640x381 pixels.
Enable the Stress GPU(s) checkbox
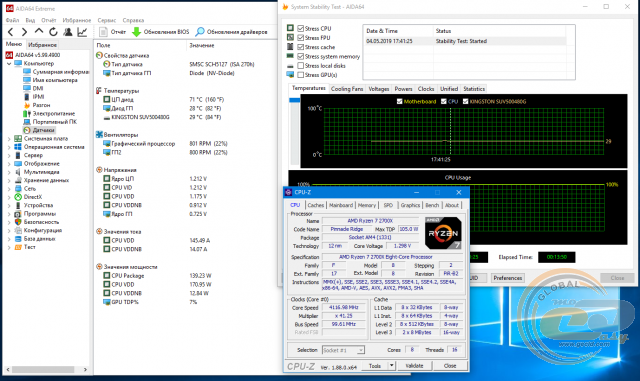(301, 75)
